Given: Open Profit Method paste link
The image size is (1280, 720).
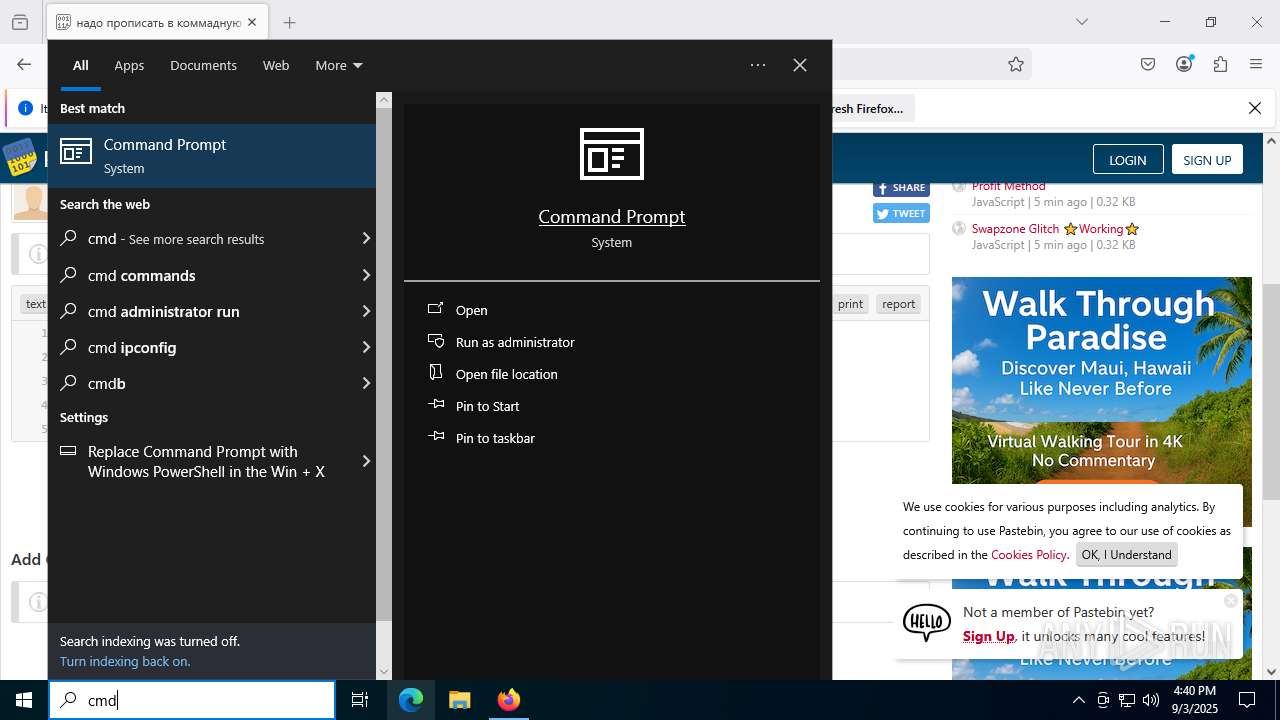Looking at the screenshot, I should [1008, 186].
